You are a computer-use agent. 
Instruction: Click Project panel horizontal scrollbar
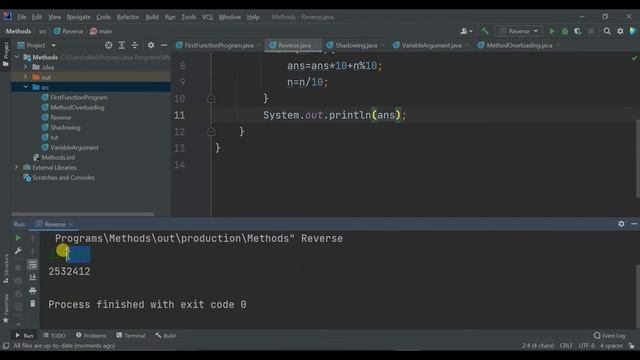click(83, 214)
